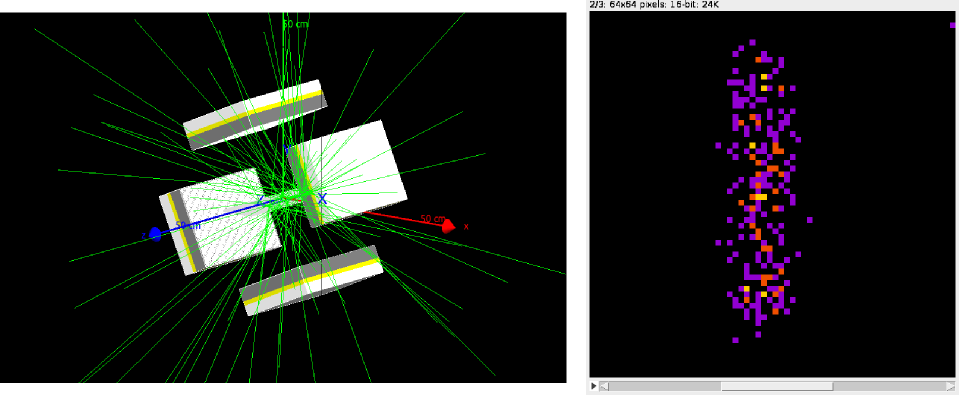The width and height of the screenshot is (959, 395).
Task: Click the green "50 cm" label at the top of the view
Action: (295, 24)
